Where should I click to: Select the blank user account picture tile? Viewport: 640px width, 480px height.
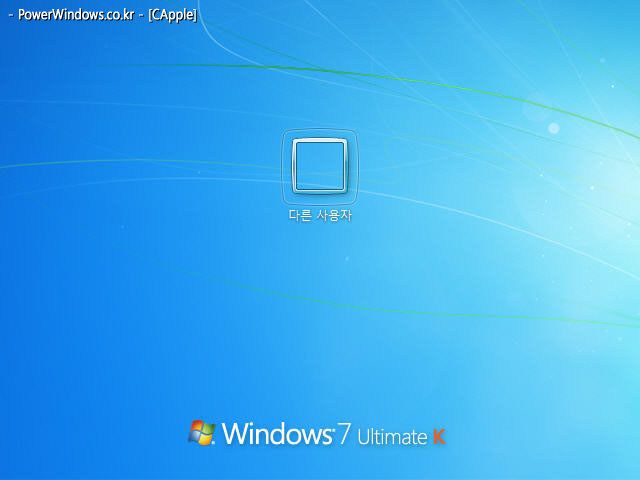[x=320, y=166]
